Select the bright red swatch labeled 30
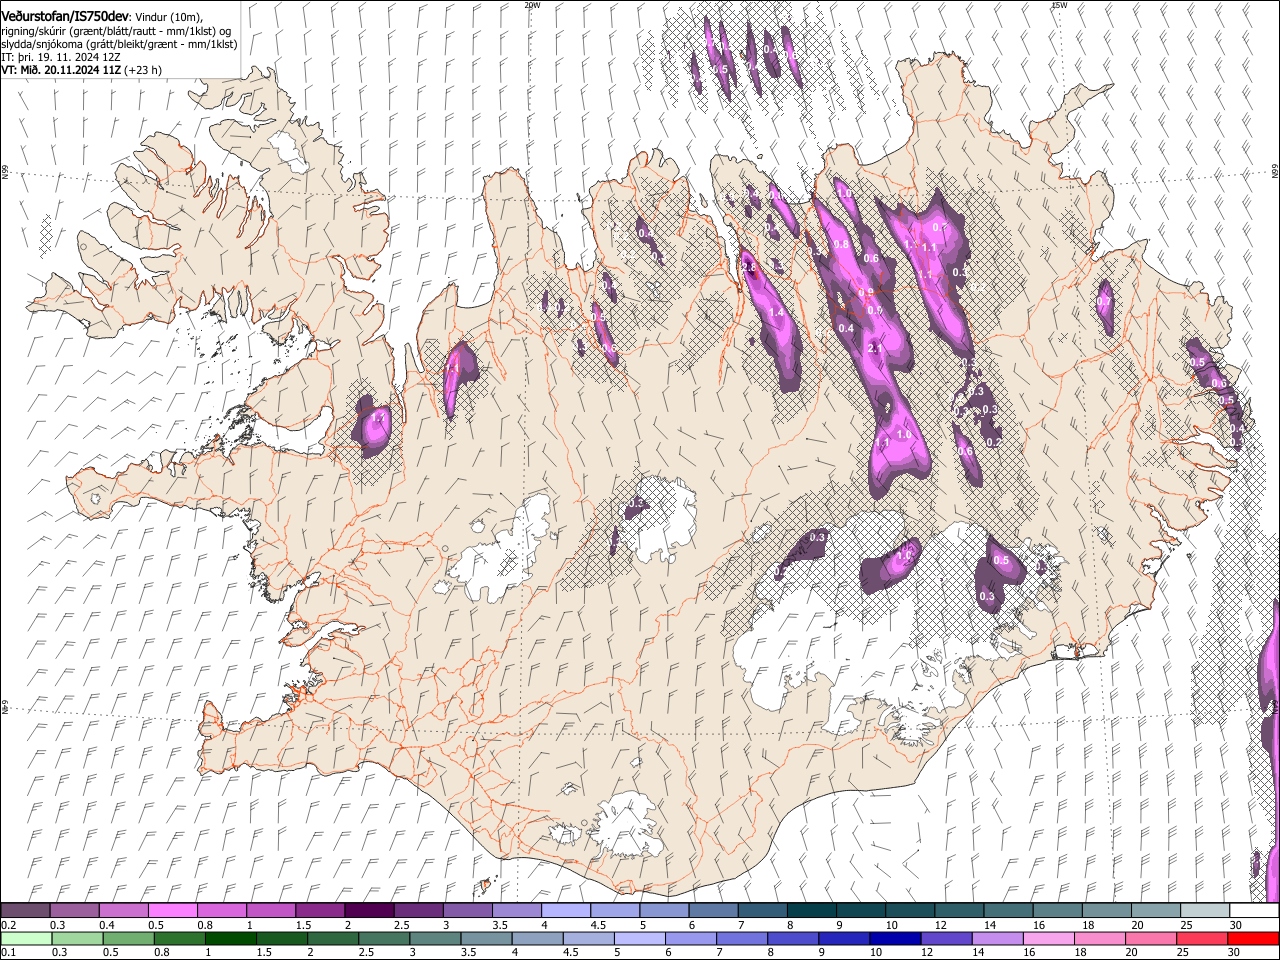Image resolution: width=1280 pixels, height=960 pixels. click(x=1254, y=938)
